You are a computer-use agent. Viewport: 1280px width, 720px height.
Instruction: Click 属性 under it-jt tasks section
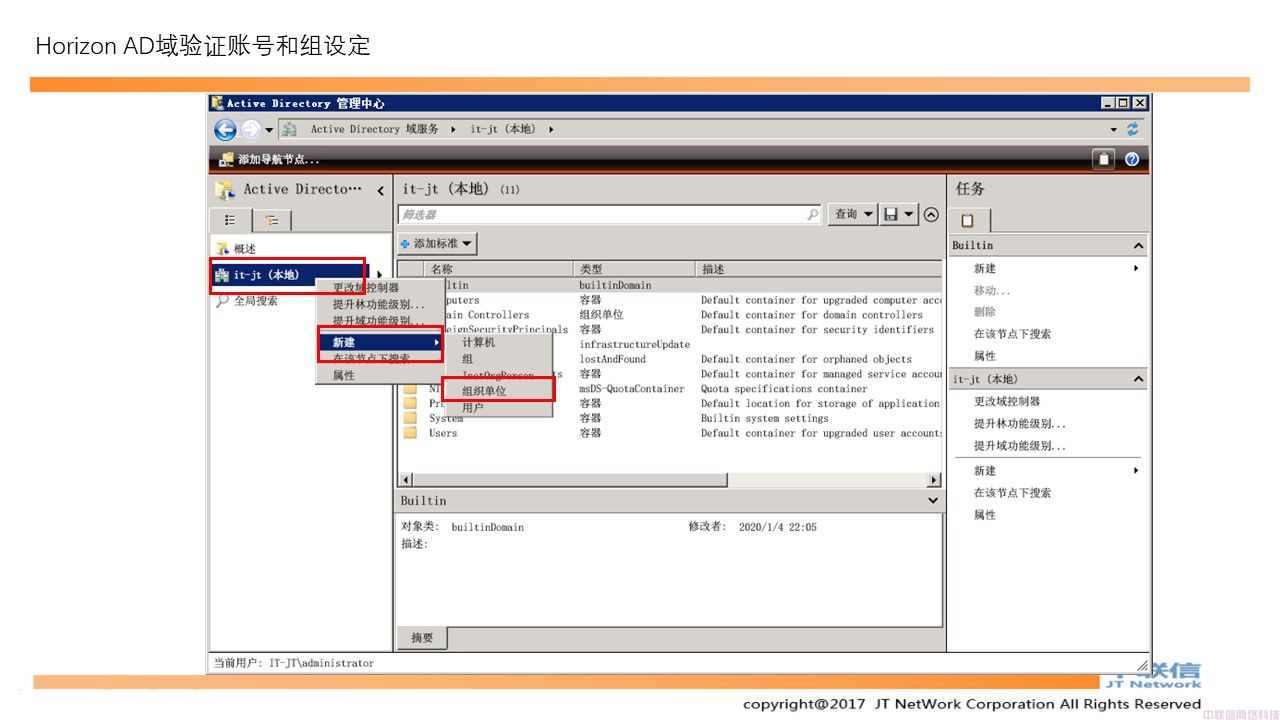pos(985,515)
